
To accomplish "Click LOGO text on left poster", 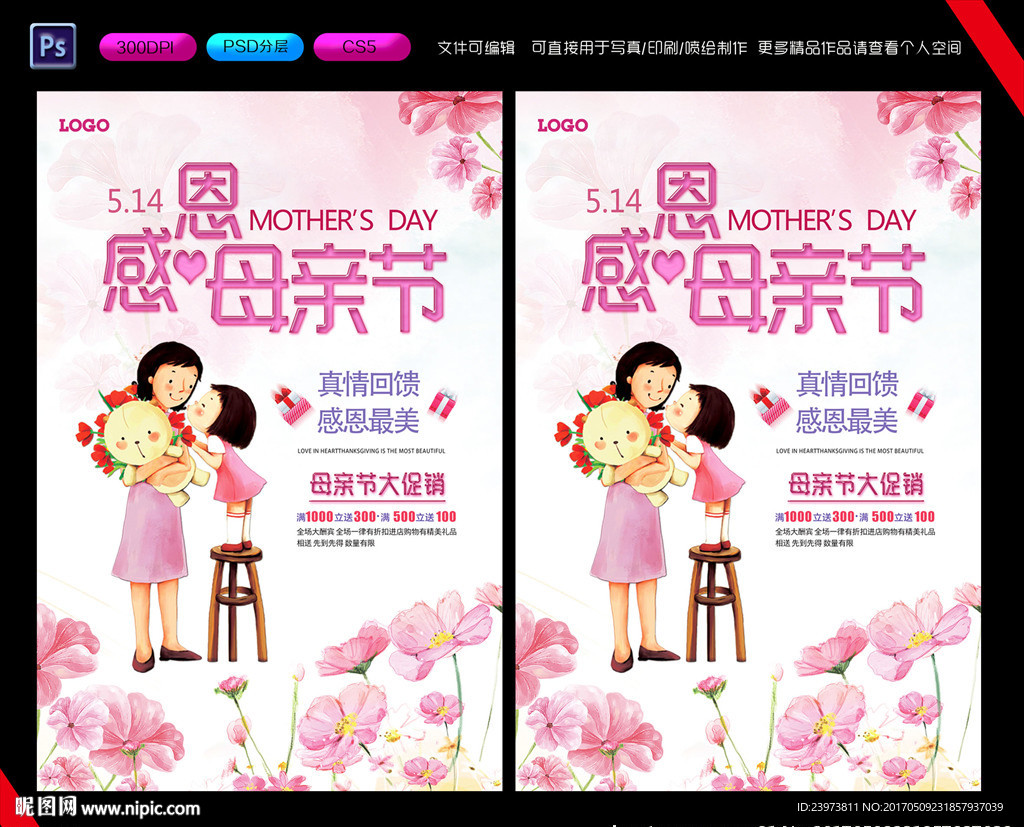I will click(84, 125).
